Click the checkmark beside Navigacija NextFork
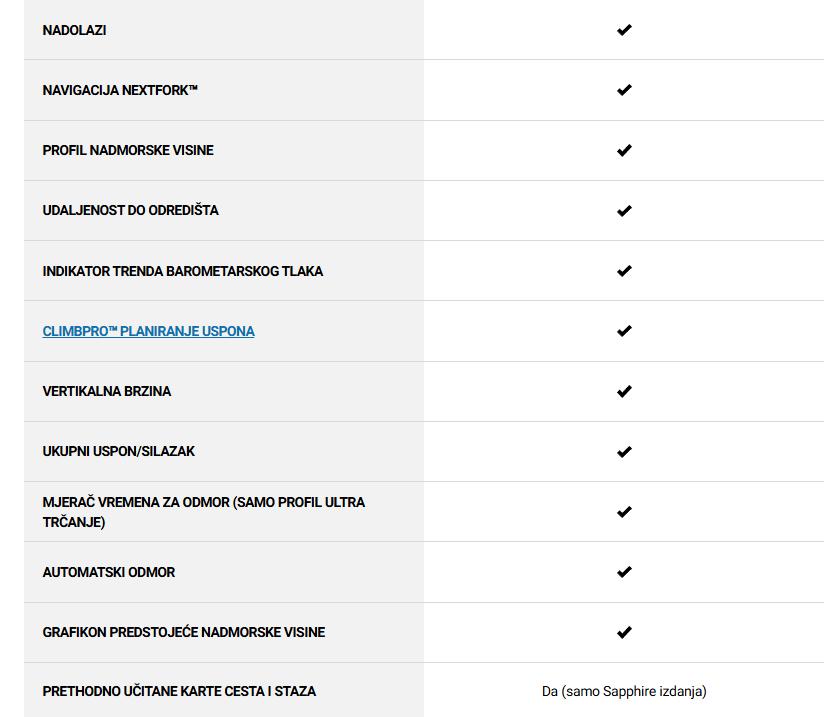The image size is (837, 717). 624,90
